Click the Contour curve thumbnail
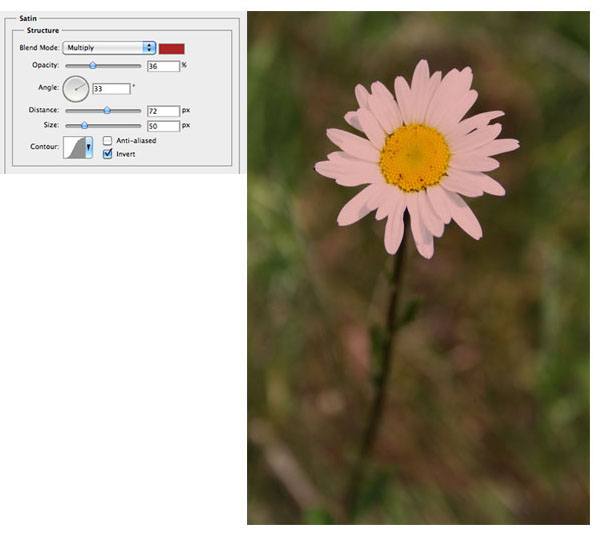 pos(75,148)
